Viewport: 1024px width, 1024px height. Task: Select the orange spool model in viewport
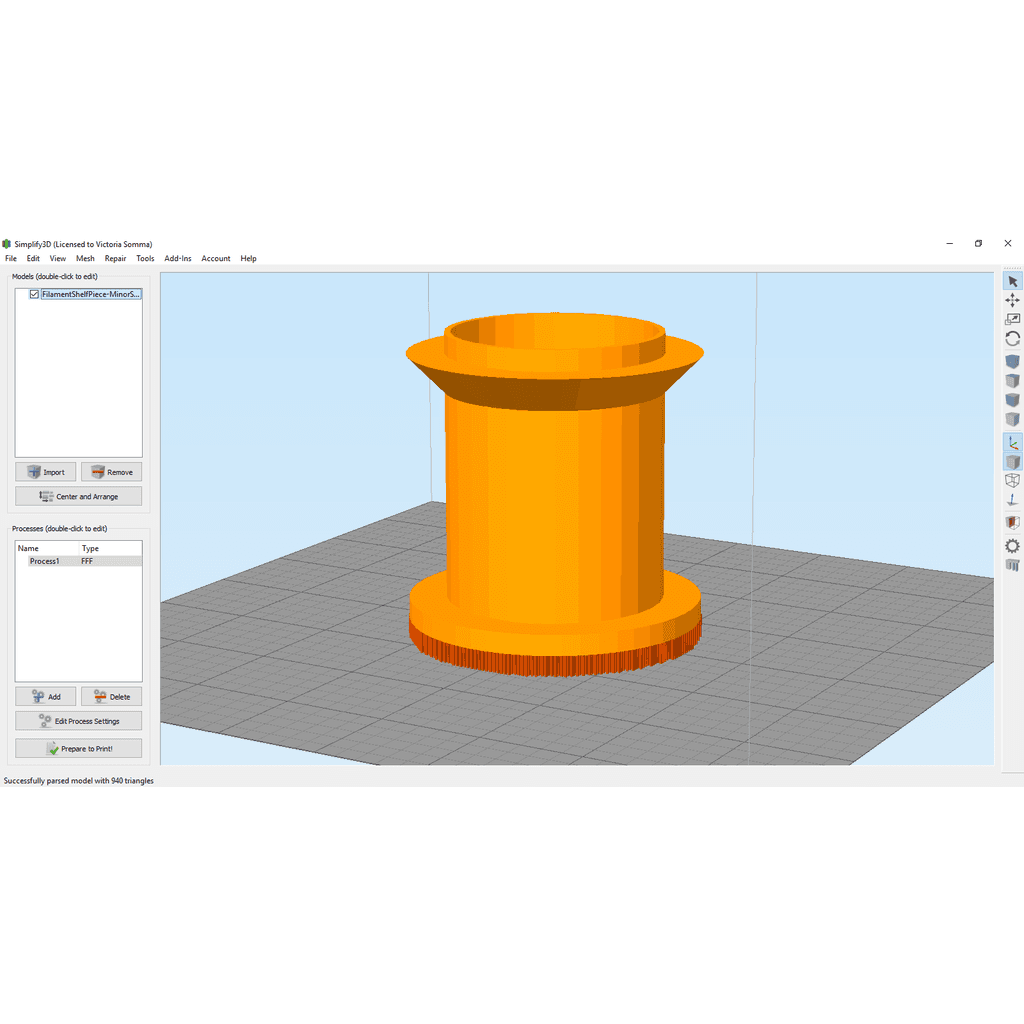[554, 496]
